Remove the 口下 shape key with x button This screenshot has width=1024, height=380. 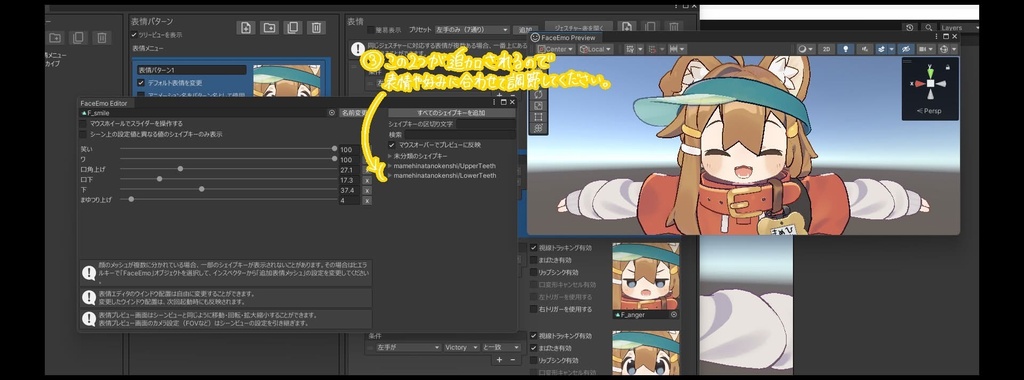point(367,180)
